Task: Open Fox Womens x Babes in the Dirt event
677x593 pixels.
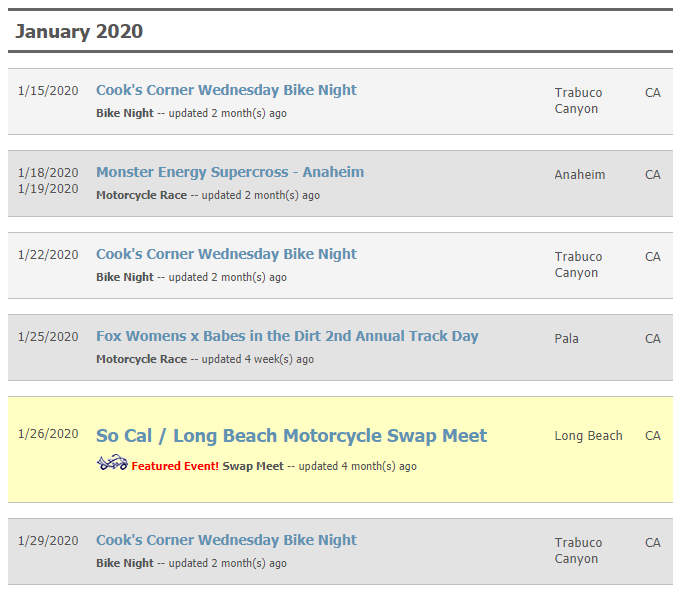Action: click(287, 336)
